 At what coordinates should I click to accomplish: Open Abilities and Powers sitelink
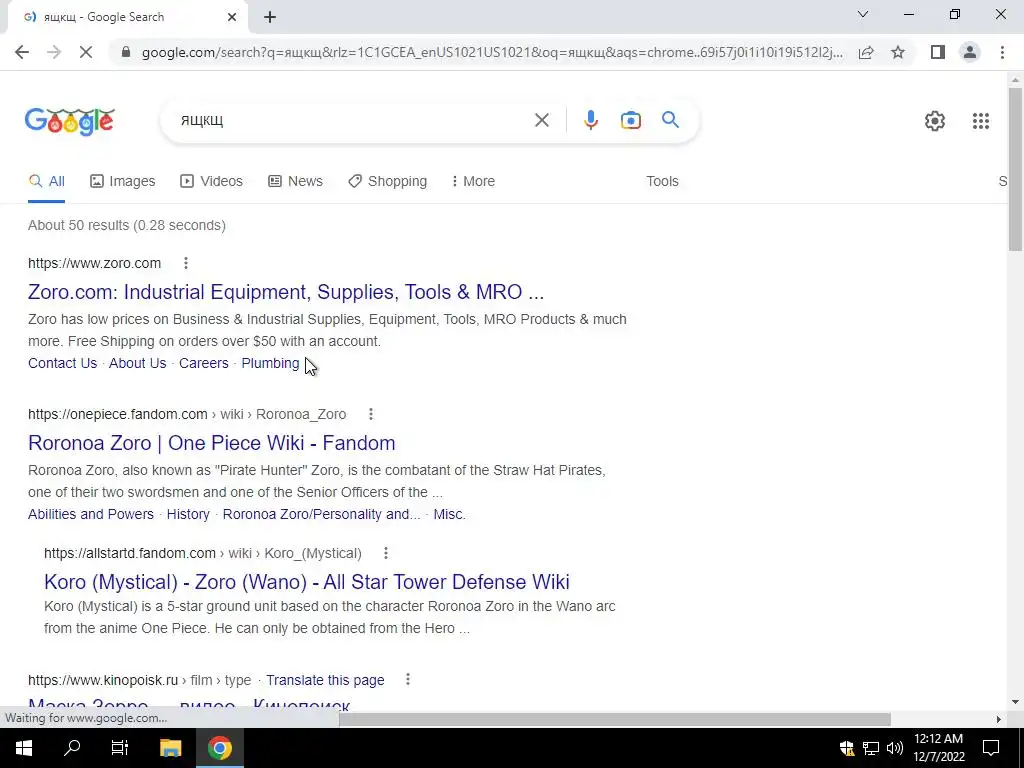pos(91,514)
